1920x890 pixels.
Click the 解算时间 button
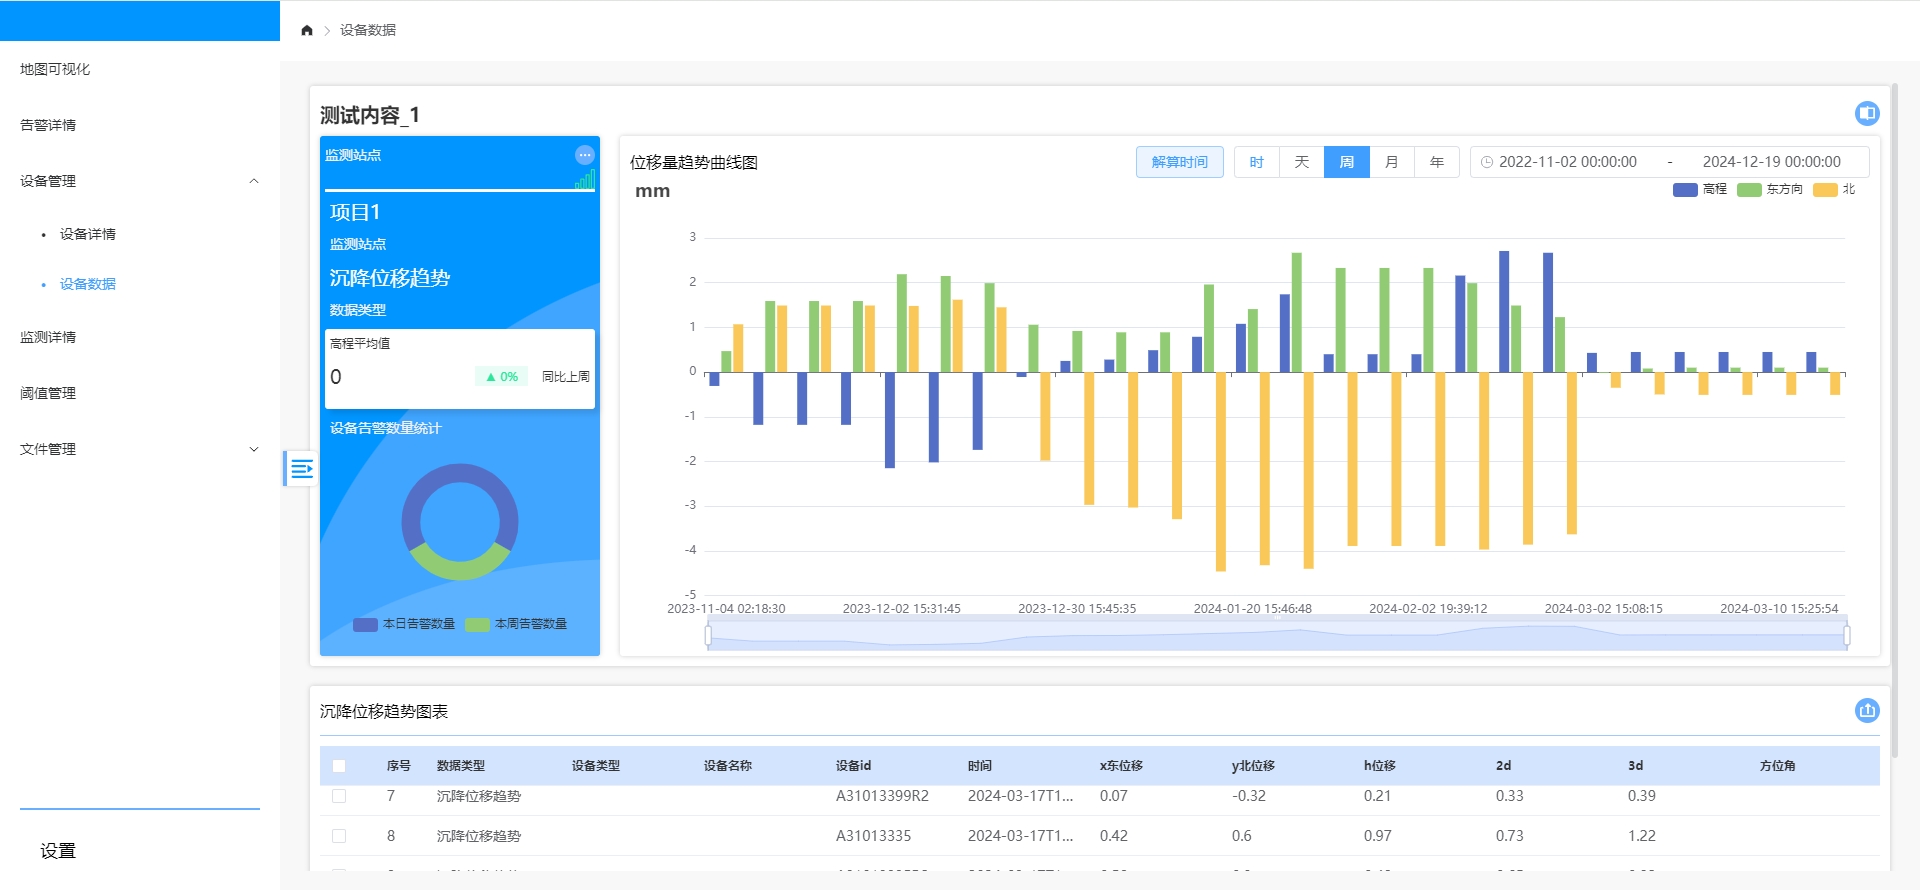click(1180, 162)
